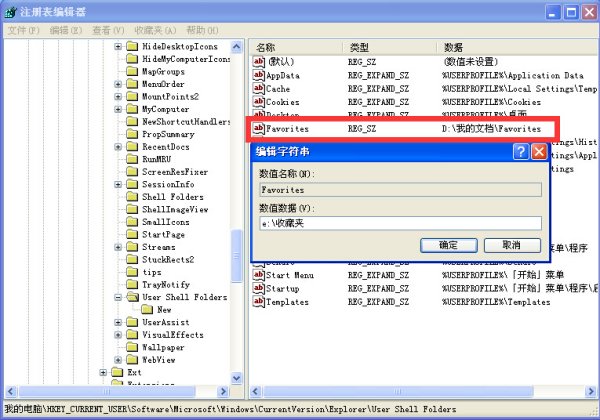Click the tree pane scroll down arrow
The height and width of the screenshot is (420, 600).
237,378
